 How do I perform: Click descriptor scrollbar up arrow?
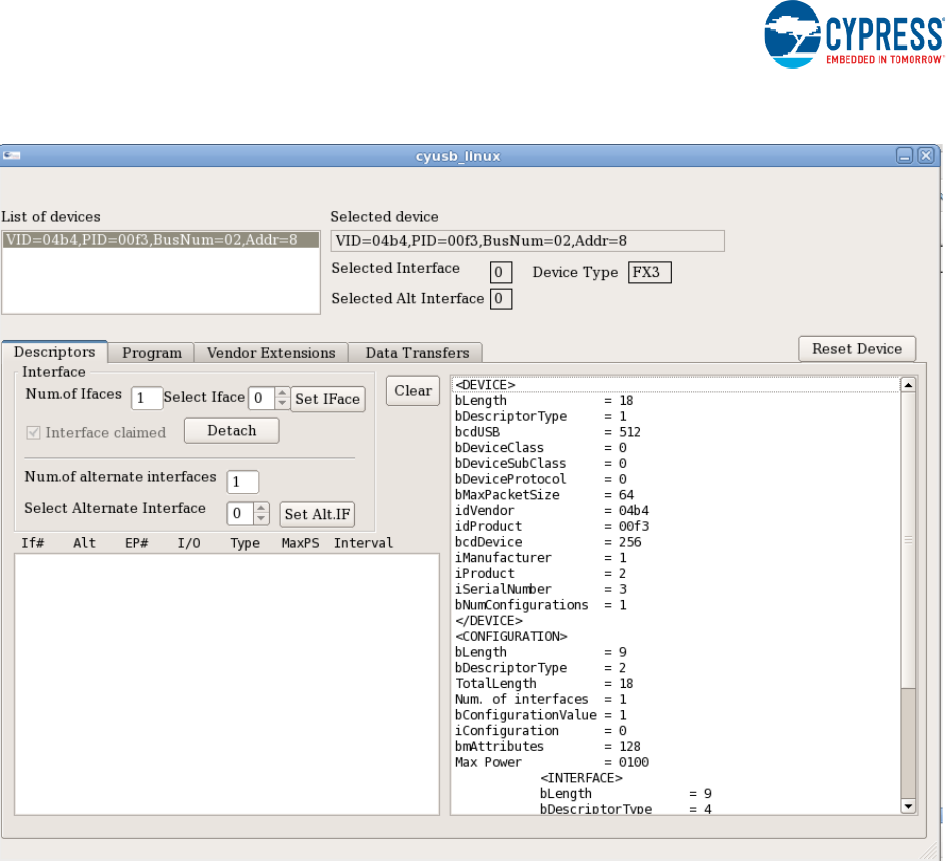pyautogui.click(x=908, y=384)
